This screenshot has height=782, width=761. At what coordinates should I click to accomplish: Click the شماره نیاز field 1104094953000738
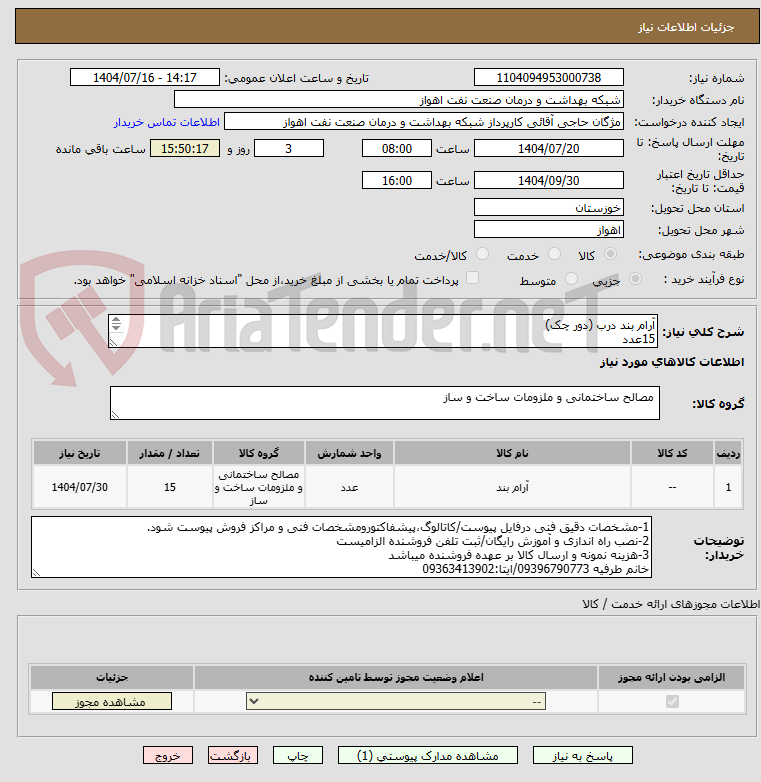coord(549,77)
